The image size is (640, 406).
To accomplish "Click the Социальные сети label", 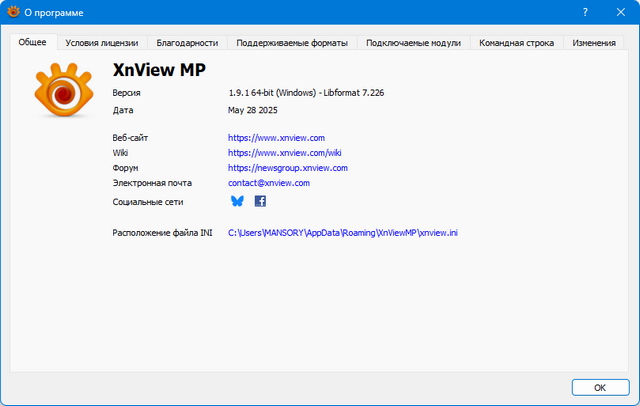I will pos(148,202).
